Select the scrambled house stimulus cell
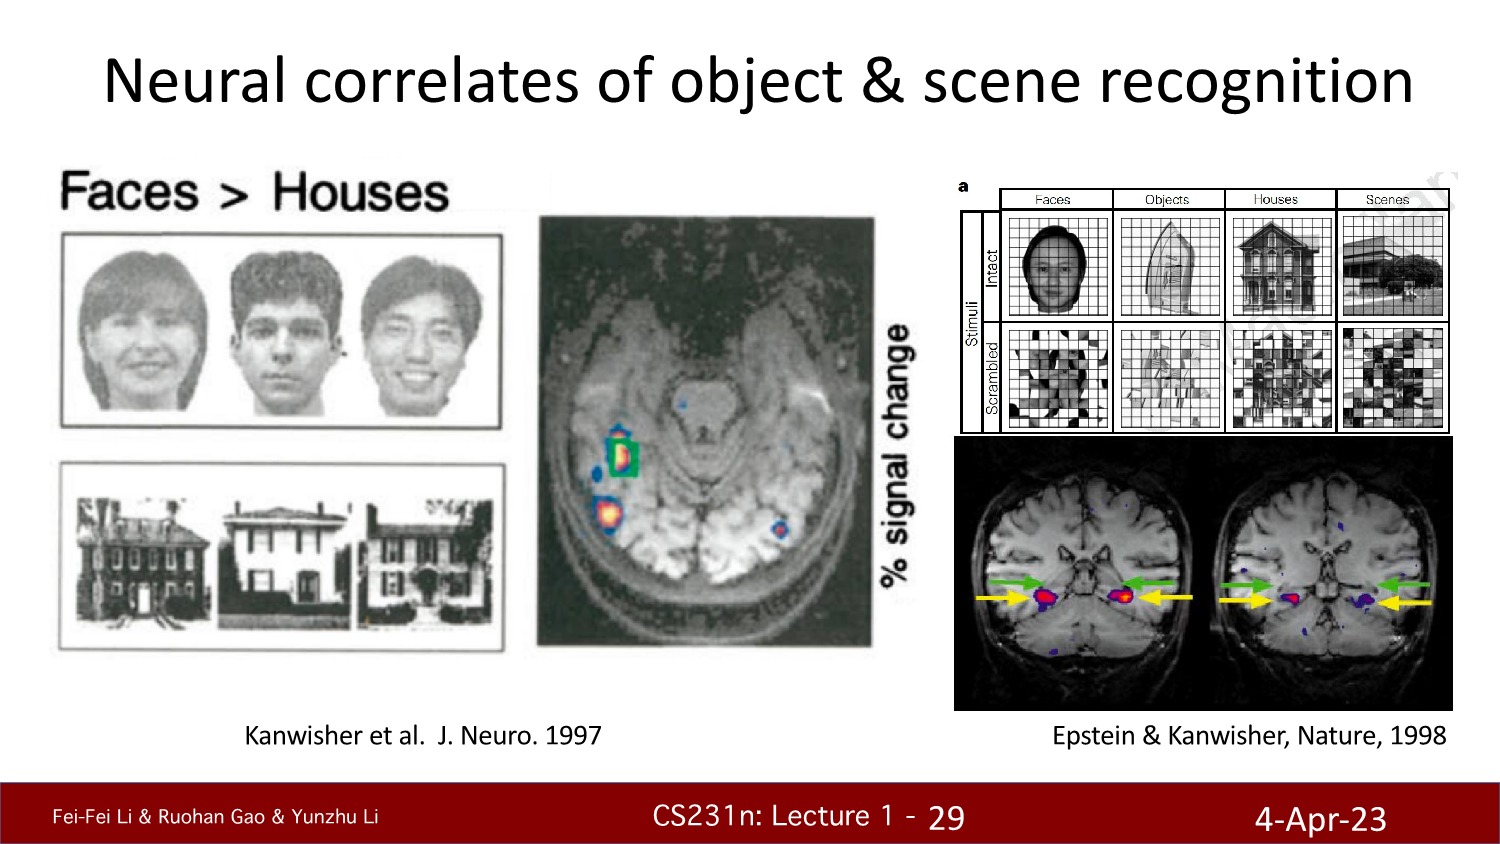This screenshot has height=844, width=1500. pyautogui.click(x=1281, y=378)
